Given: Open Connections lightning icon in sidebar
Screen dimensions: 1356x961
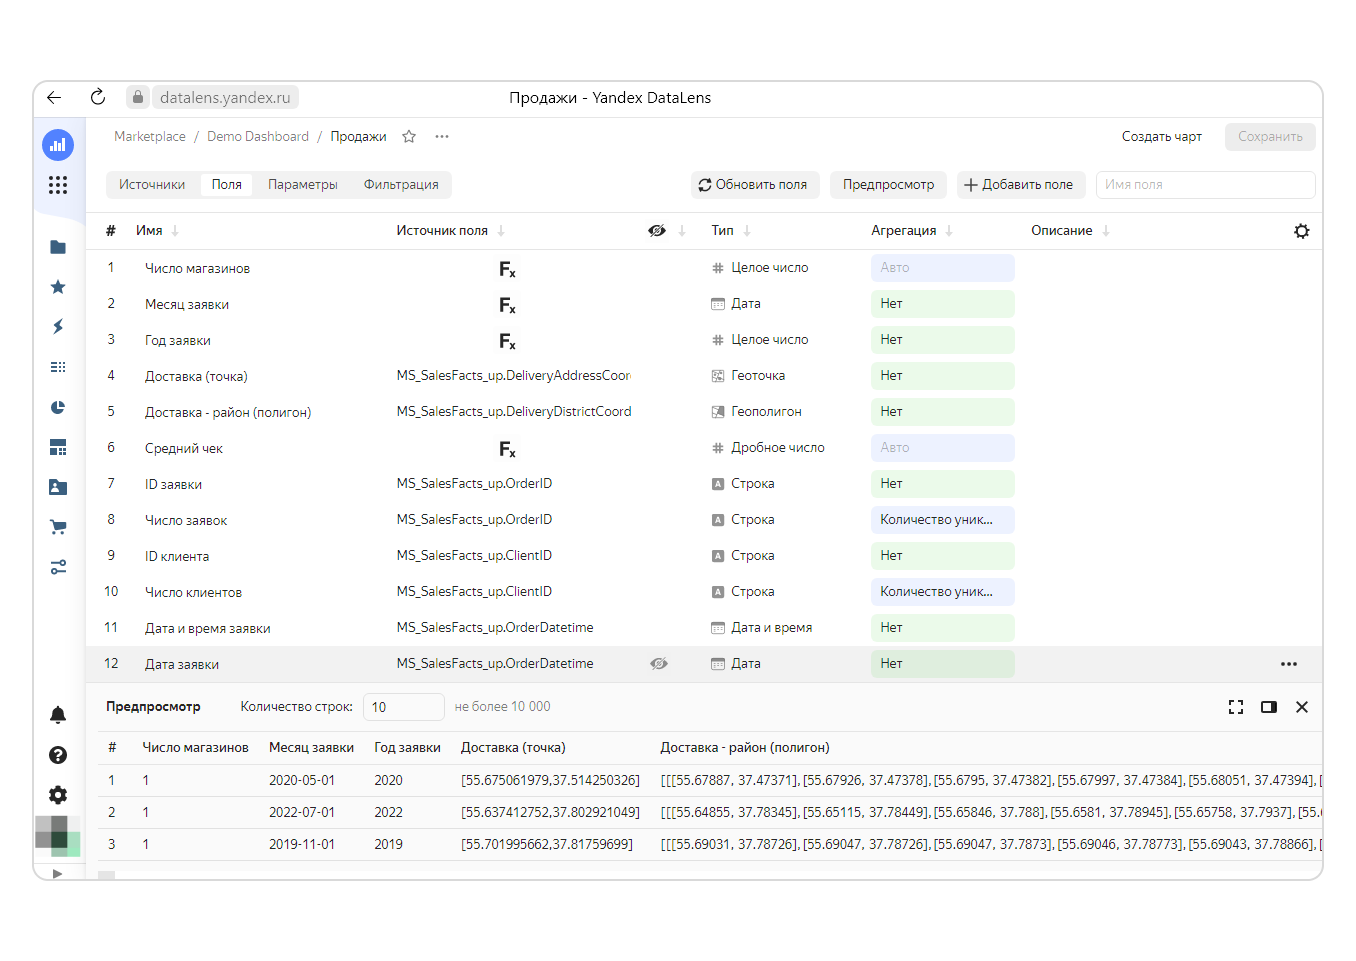Looking at the screenshot, I should click(x=58, y=327).
